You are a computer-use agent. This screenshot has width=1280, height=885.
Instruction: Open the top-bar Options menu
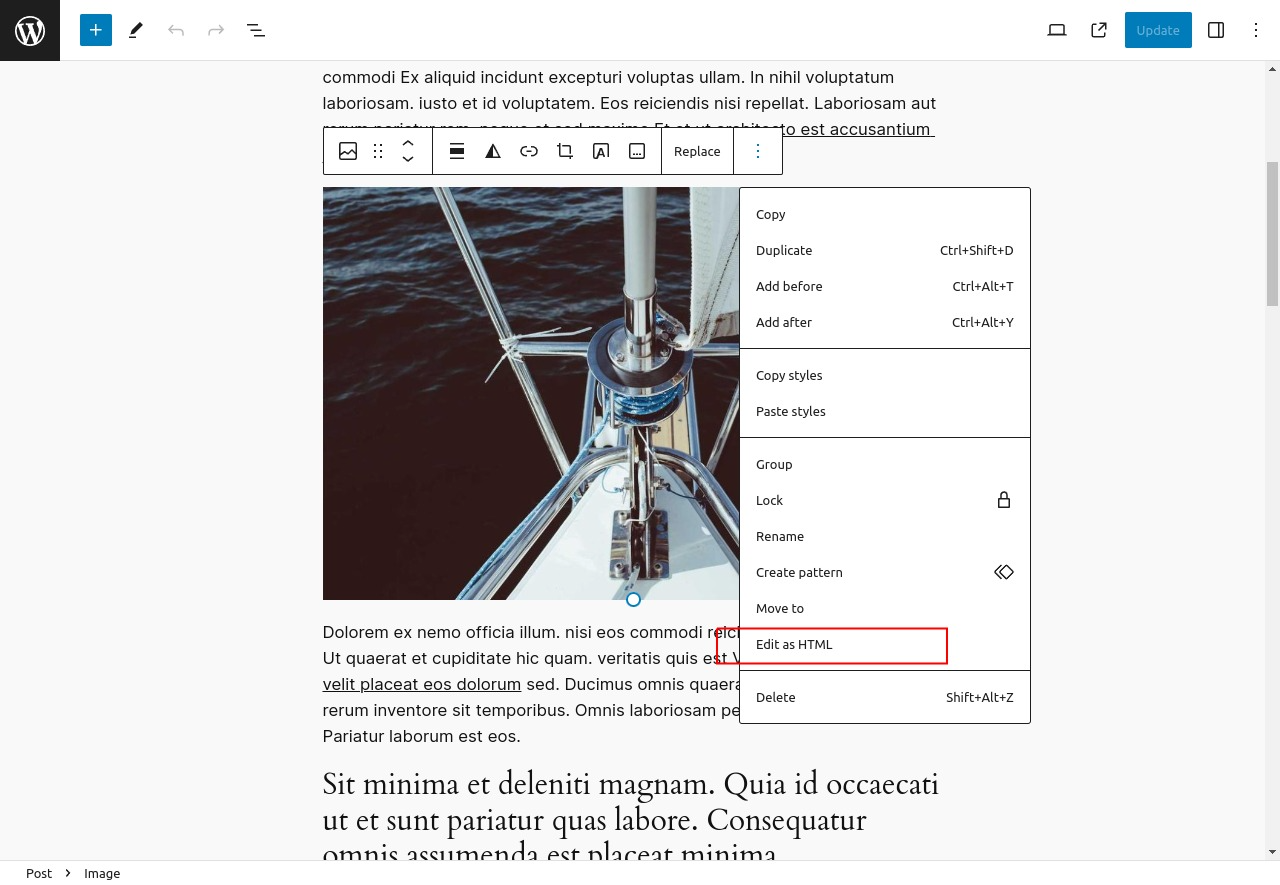click(1256, 30)
